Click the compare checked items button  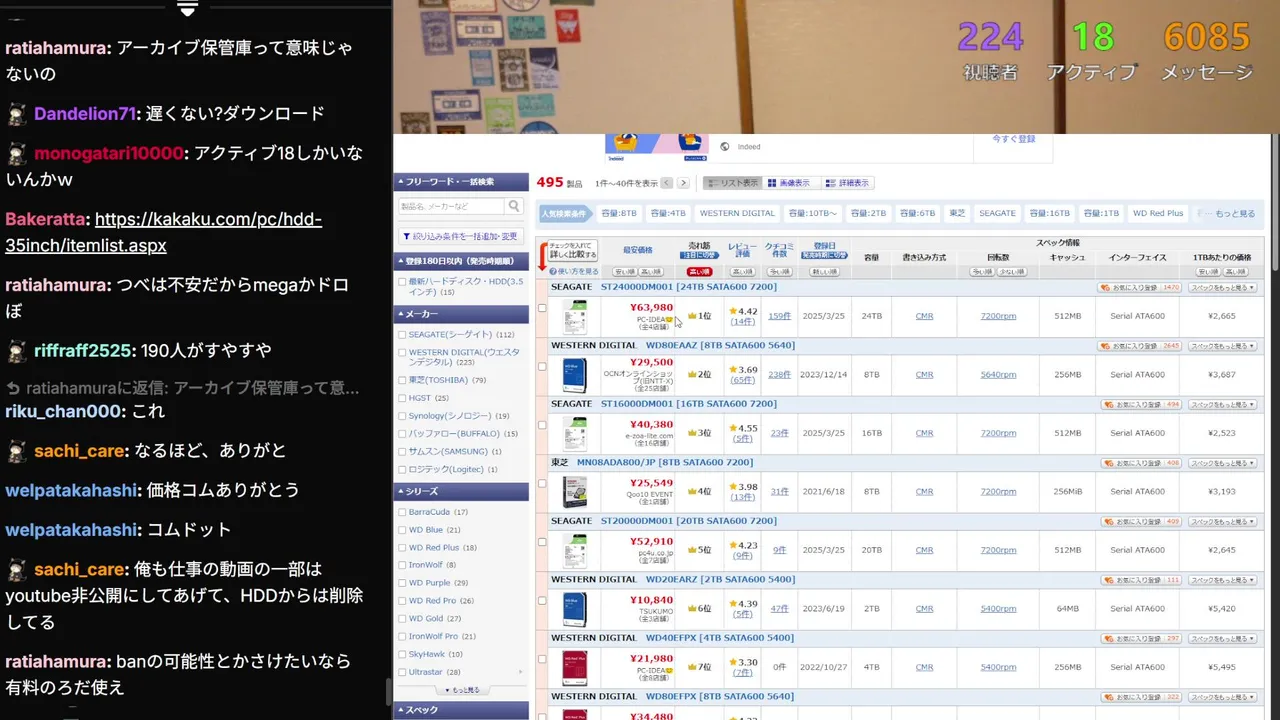[x=571, y=250]
